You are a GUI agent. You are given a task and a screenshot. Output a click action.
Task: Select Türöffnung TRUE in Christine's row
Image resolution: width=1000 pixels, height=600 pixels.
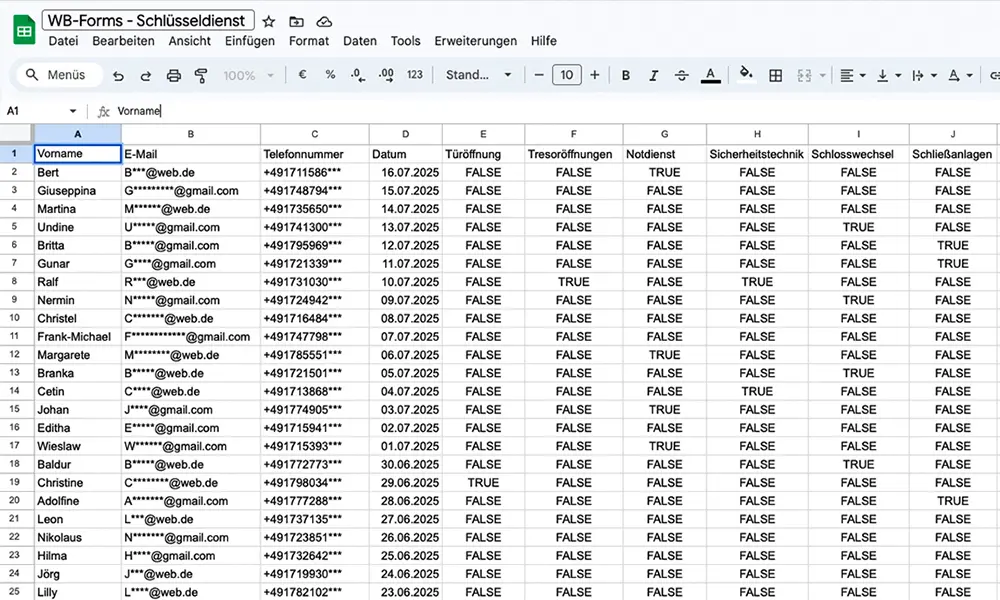point(483,483)
